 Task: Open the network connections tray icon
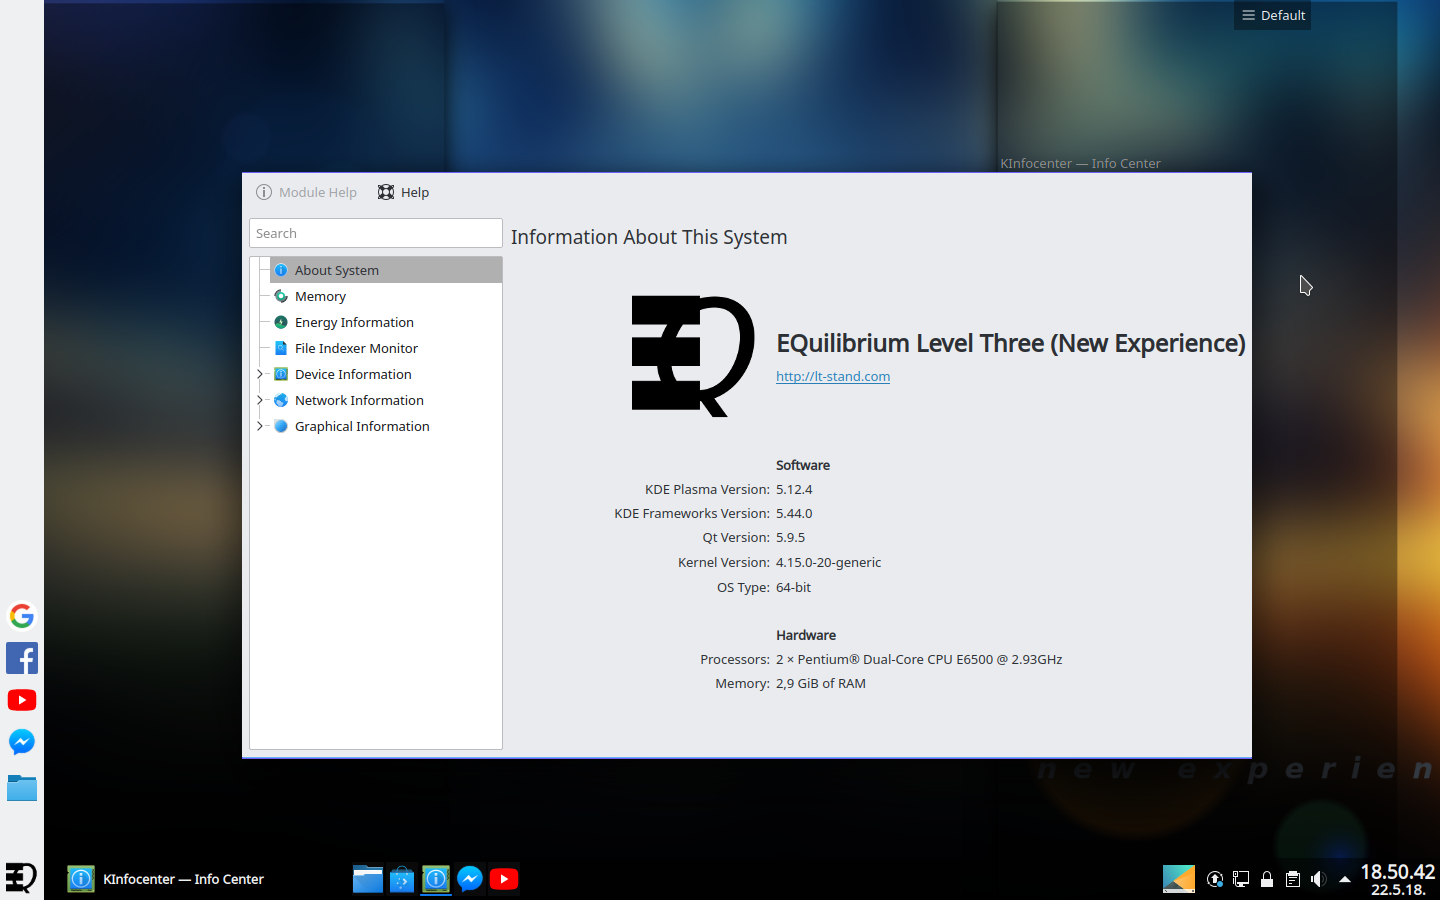[1241, 879]
